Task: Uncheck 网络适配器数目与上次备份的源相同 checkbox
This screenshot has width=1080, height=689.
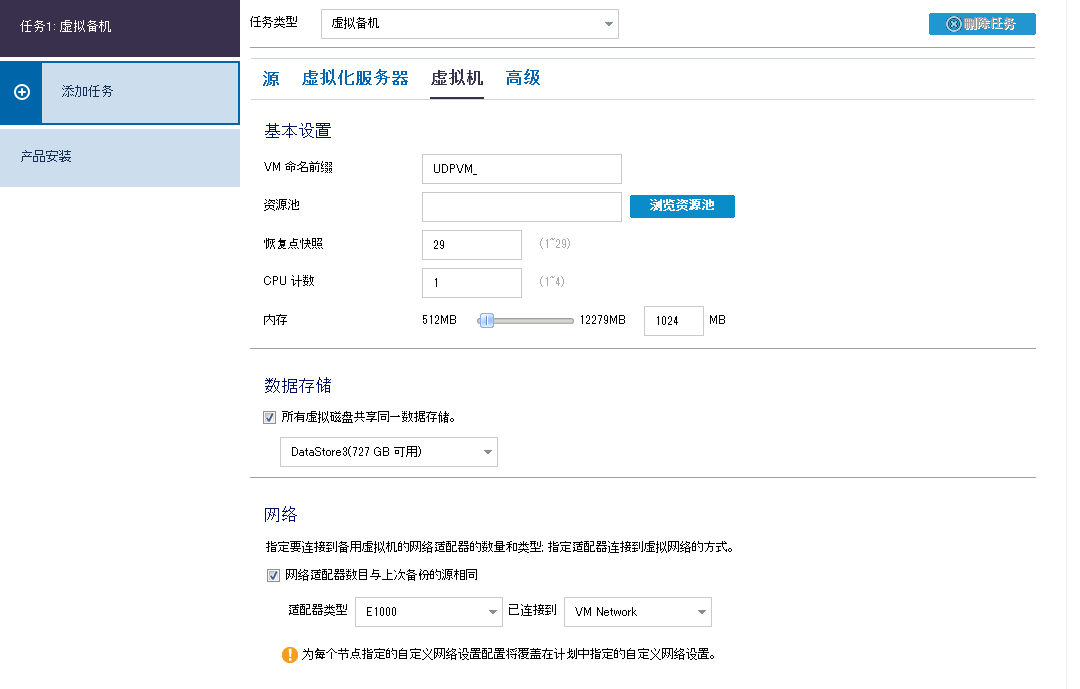Action: click(x=273, y=575)
